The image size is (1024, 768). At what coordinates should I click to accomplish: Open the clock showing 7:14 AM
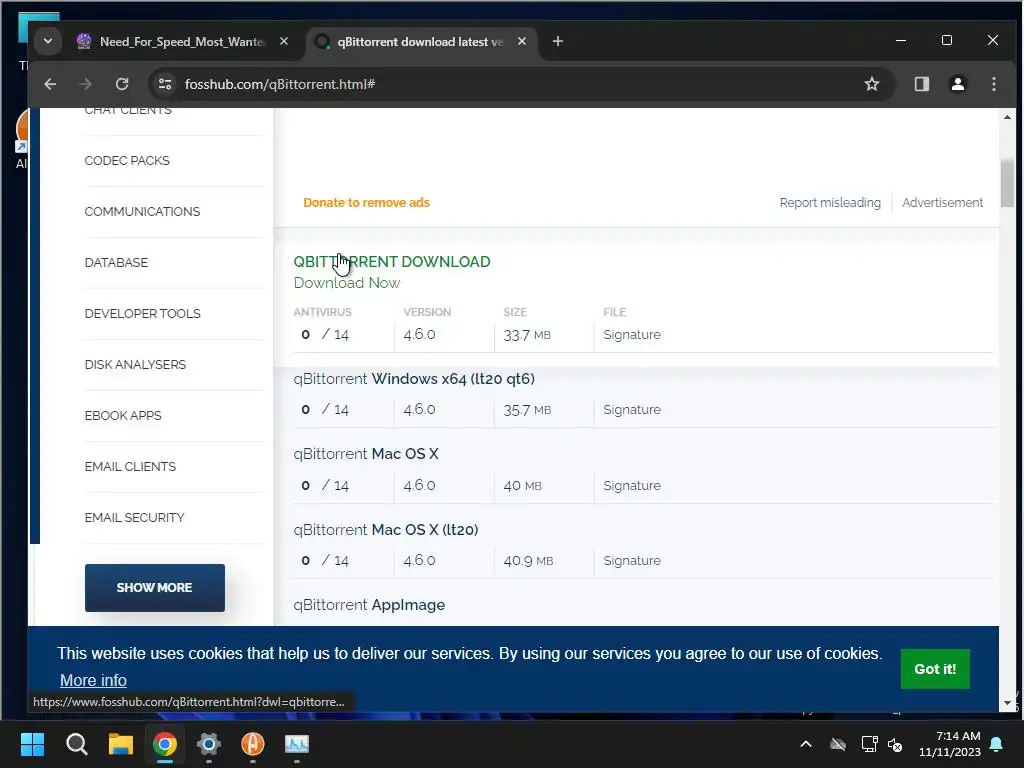(950, 744)
